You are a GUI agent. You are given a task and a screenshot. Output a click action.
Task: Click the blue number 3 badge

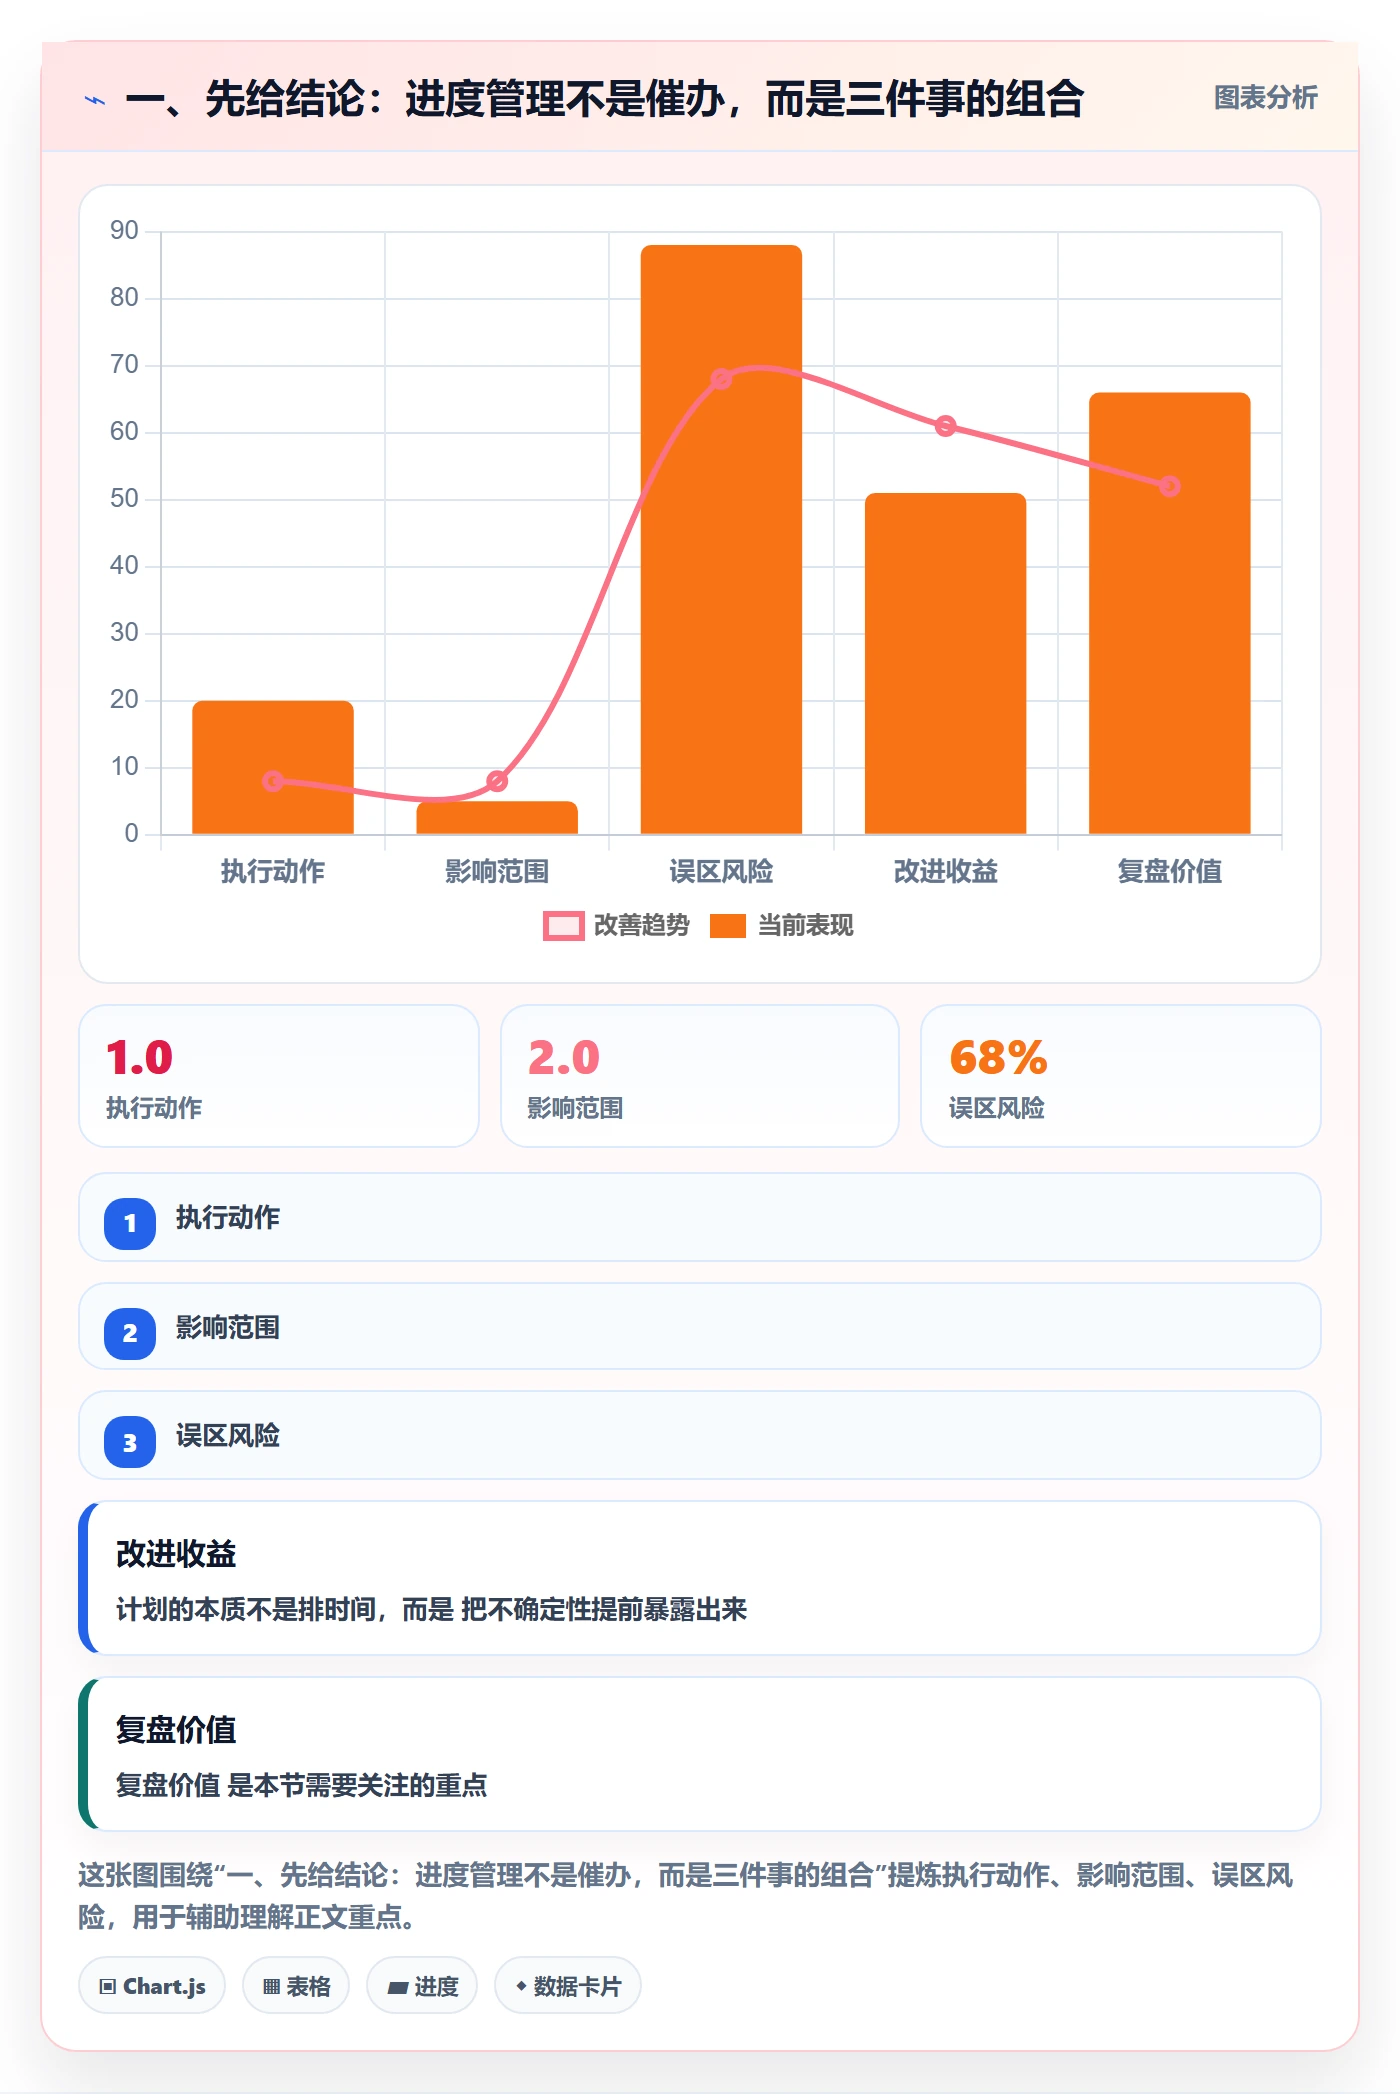click(130, 1442)
